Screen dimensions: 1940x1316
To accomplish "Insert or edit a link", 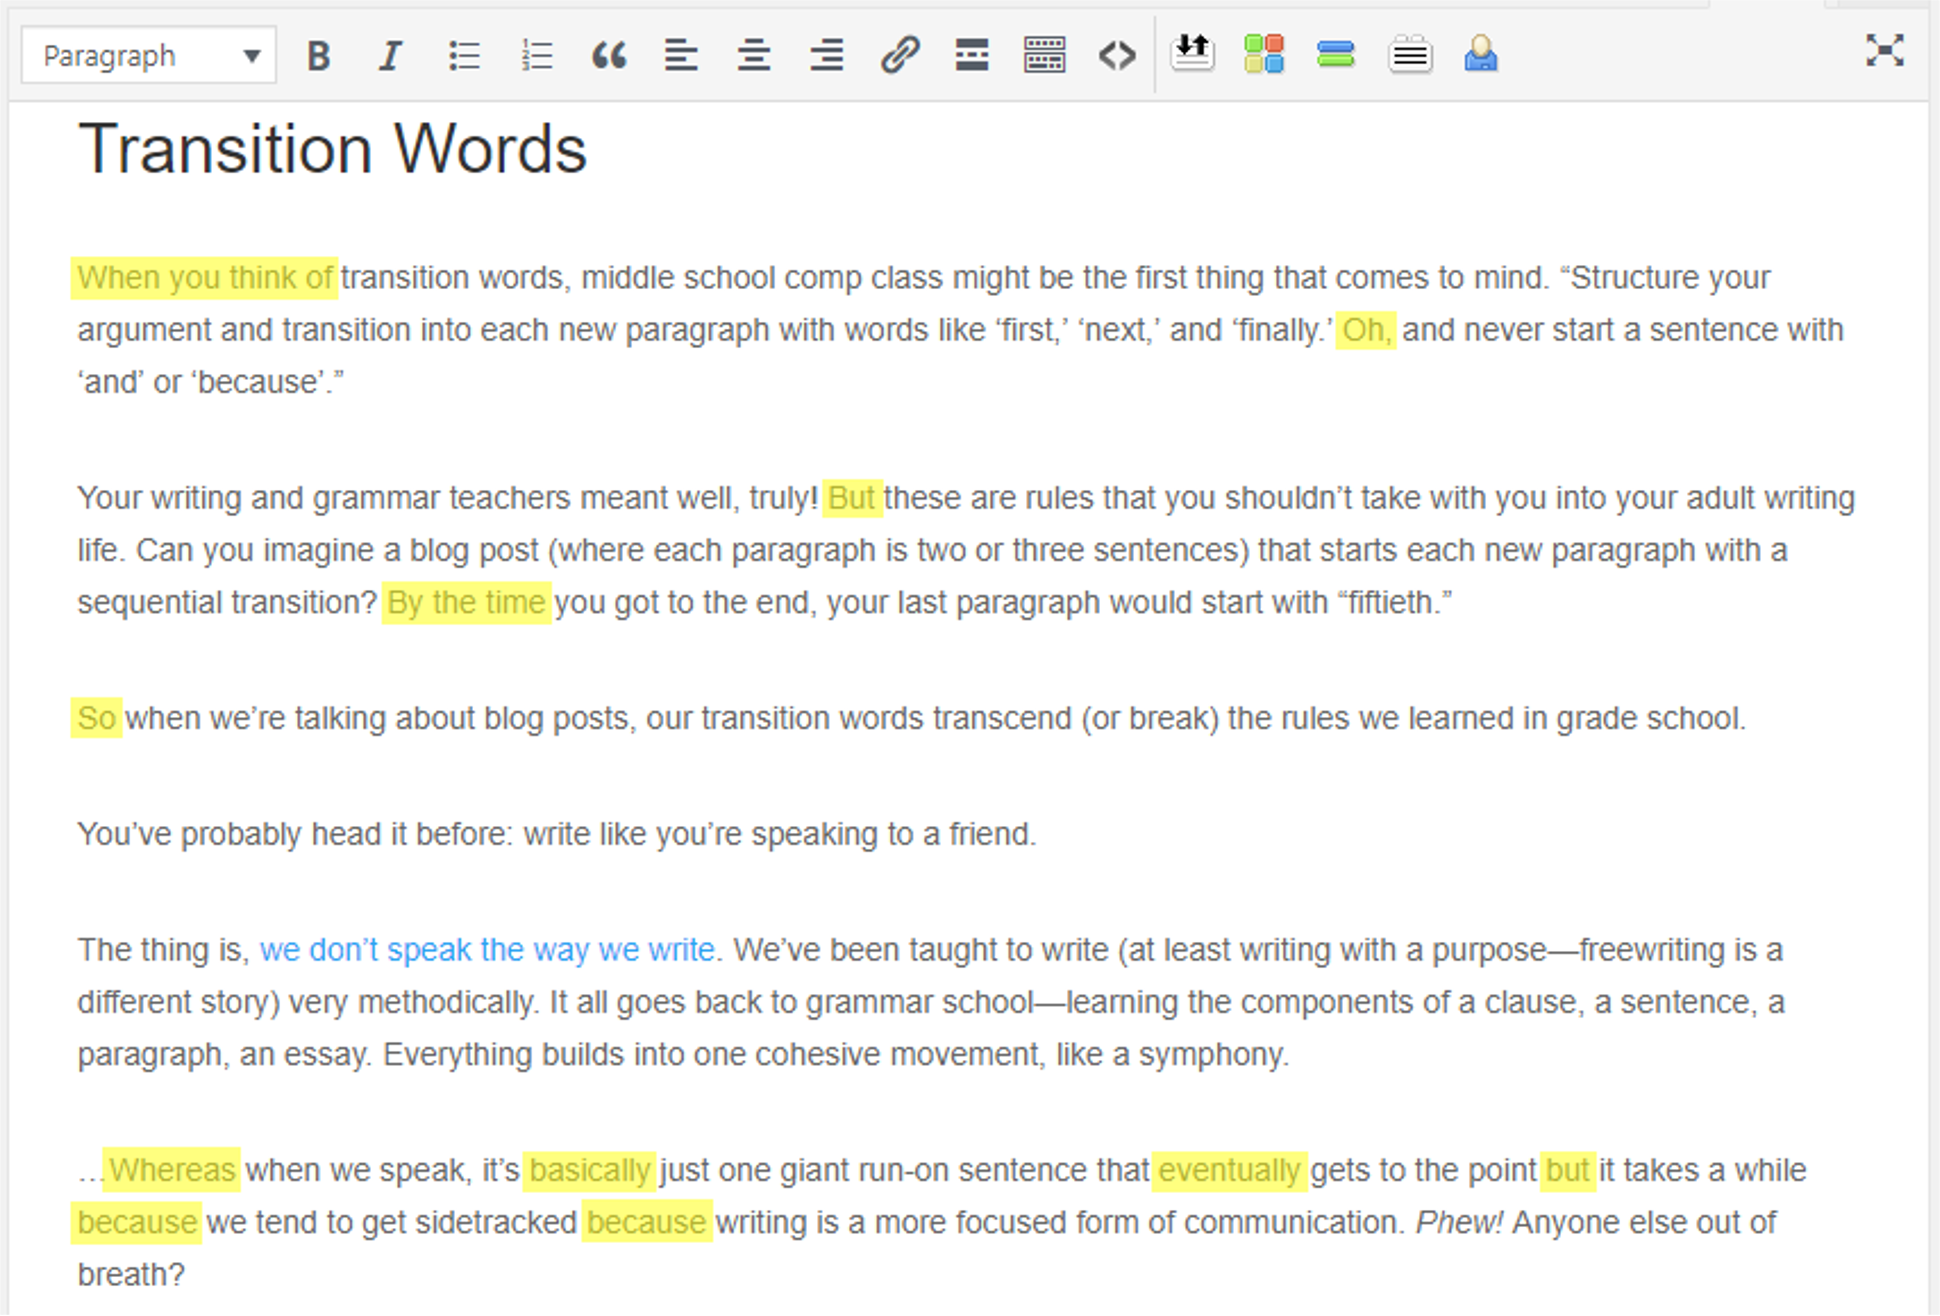I will (899, 55).
